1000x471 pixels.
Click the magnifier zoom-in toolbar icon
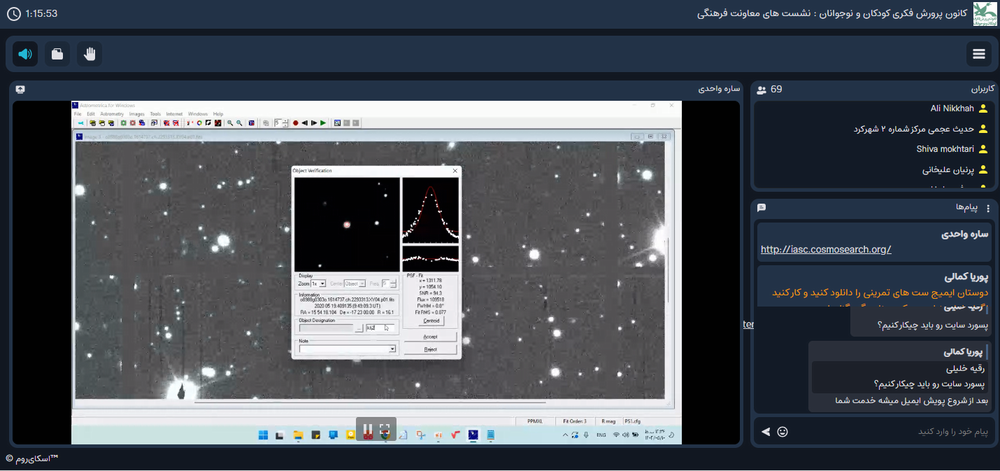229,123
